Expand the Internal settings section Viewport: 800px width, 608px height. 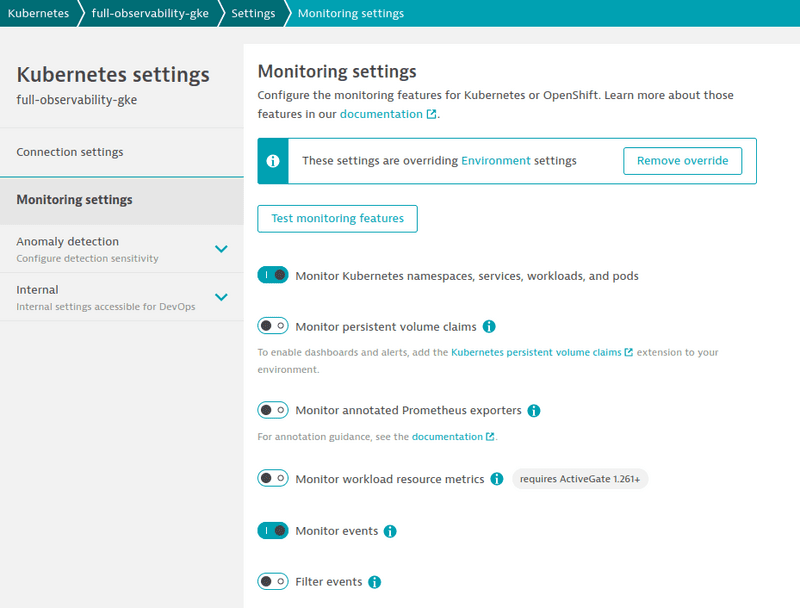pos(221,297)
